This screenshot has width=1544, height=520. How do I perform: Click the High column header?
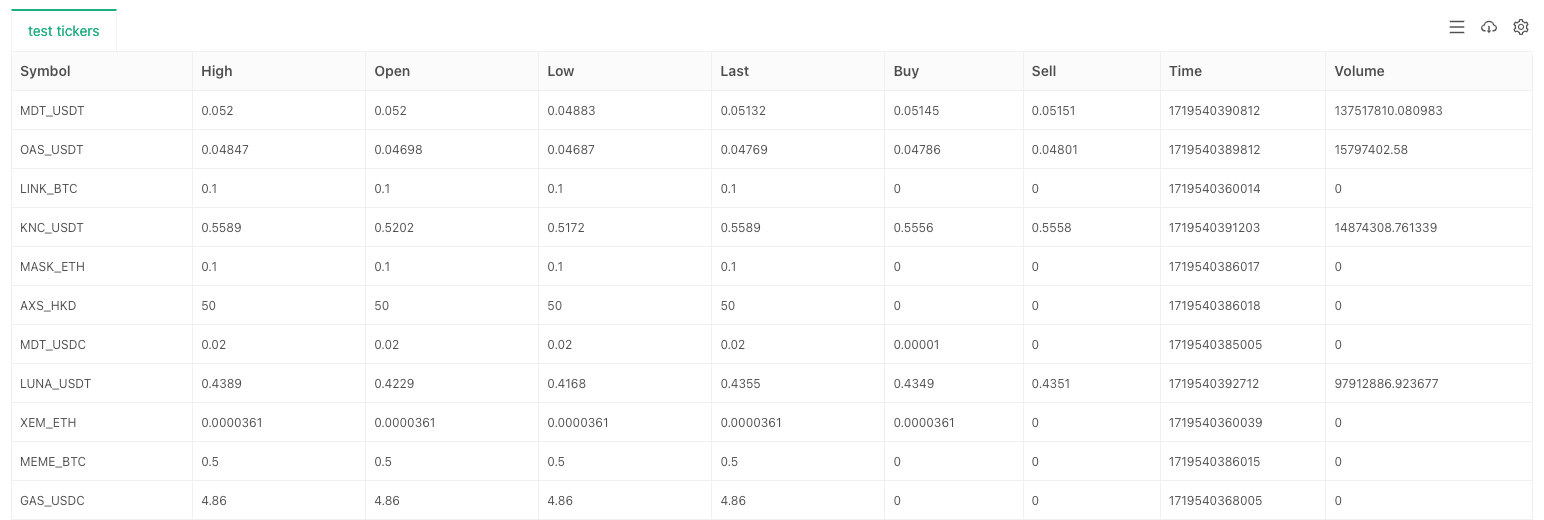pyautogui.click(x=217, y=71)
